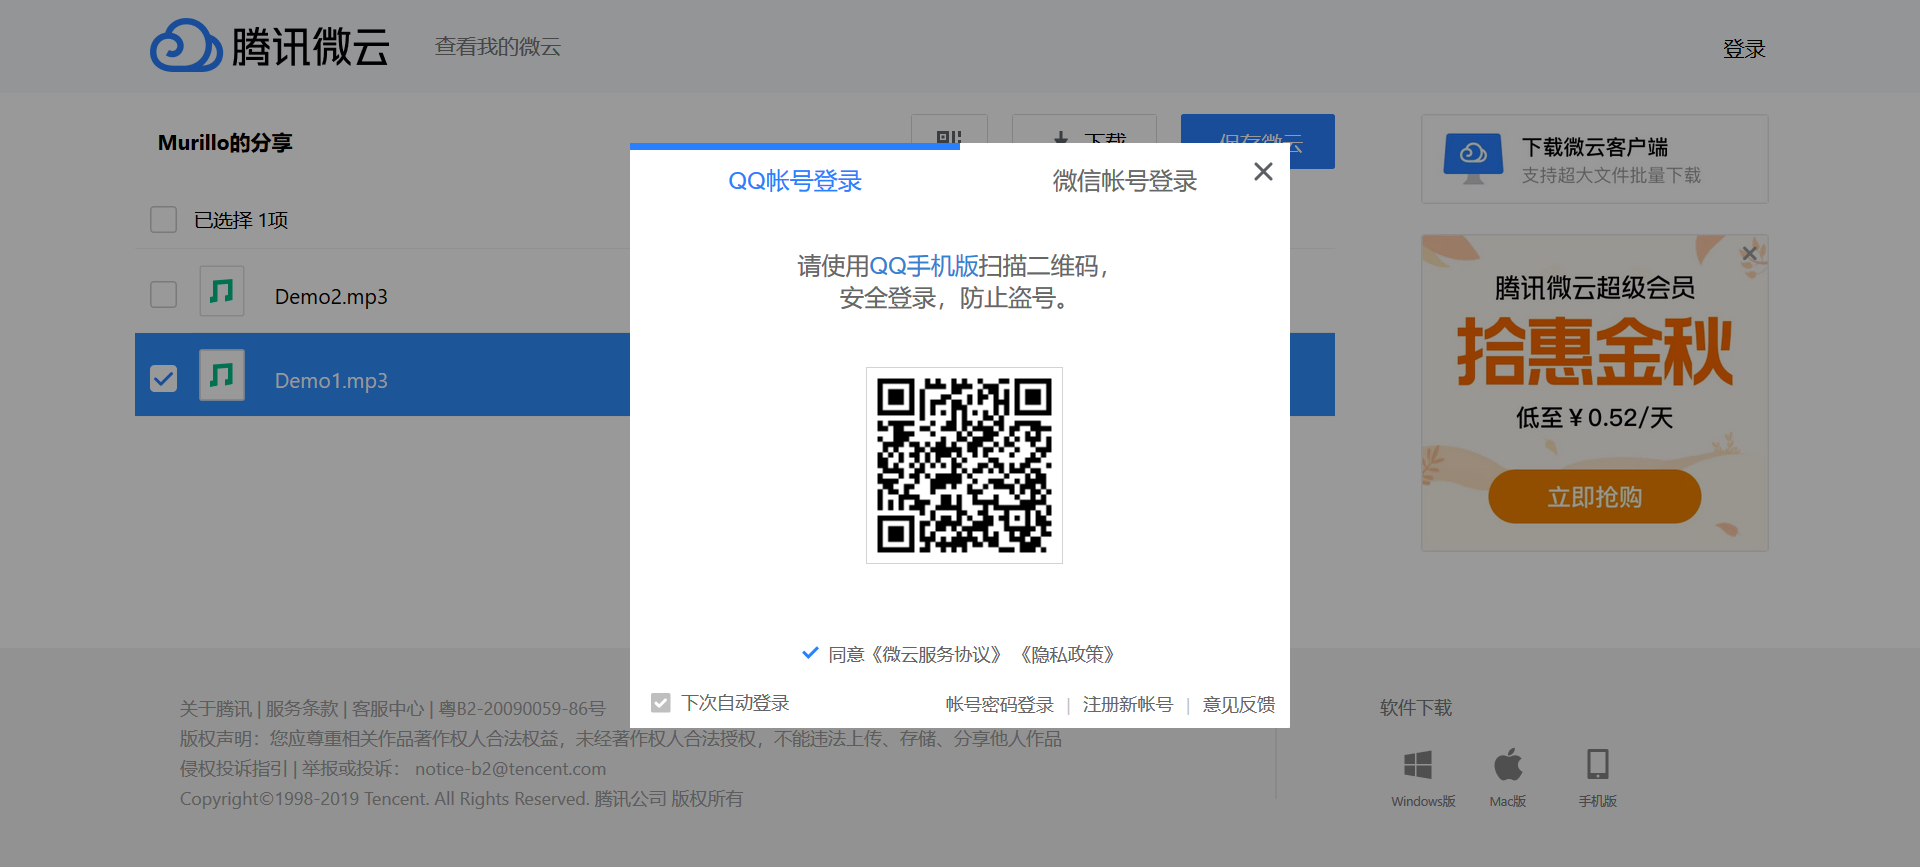Click the Demo1.mp3 music file icon
This screenshot has height=867, width=1920.
click(222, 375)
